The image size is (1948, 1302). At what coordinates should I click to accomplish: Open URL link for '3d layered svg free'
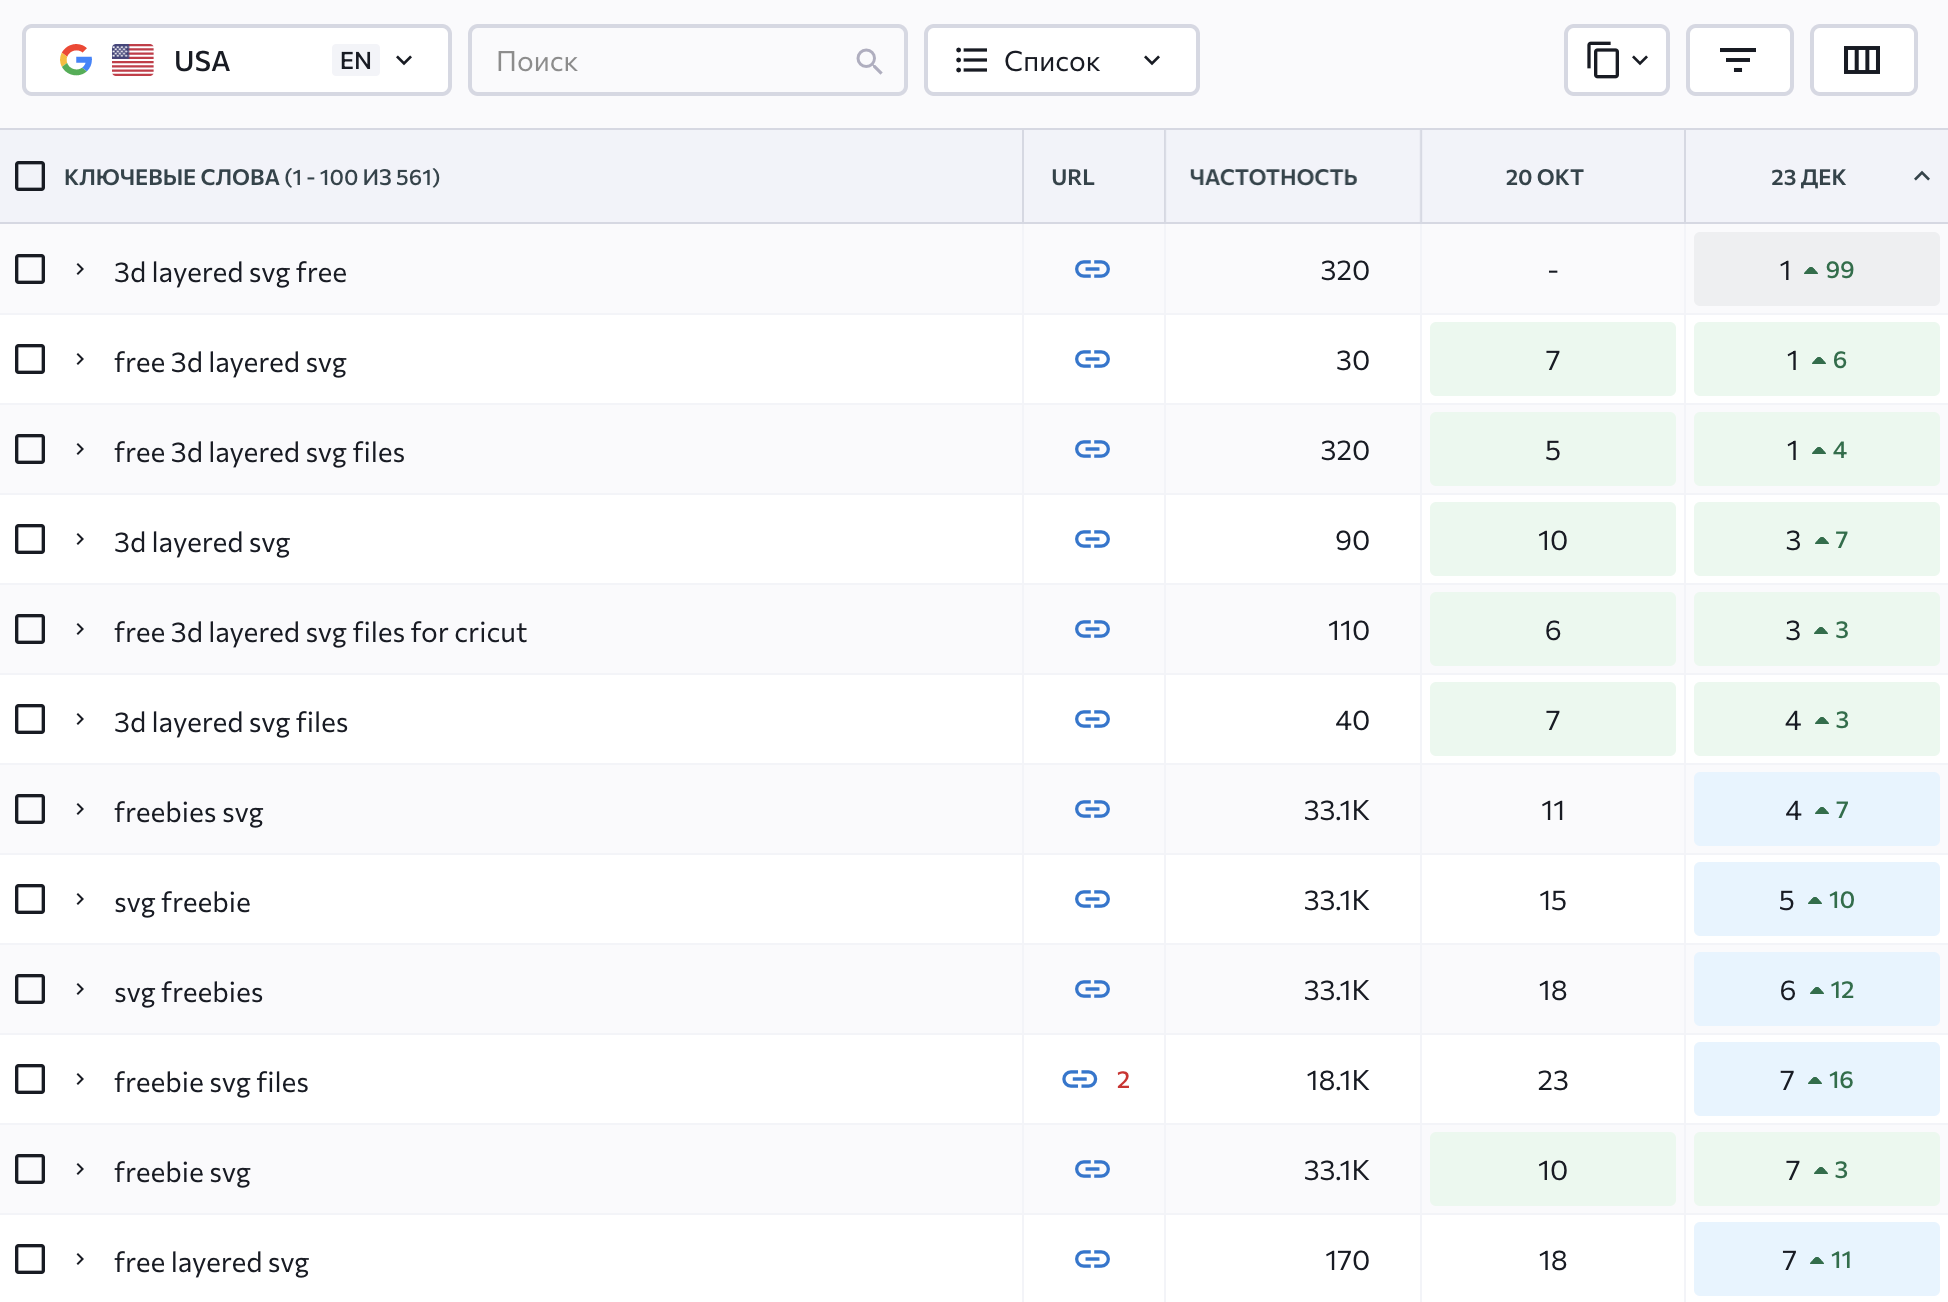point(1092,269)
